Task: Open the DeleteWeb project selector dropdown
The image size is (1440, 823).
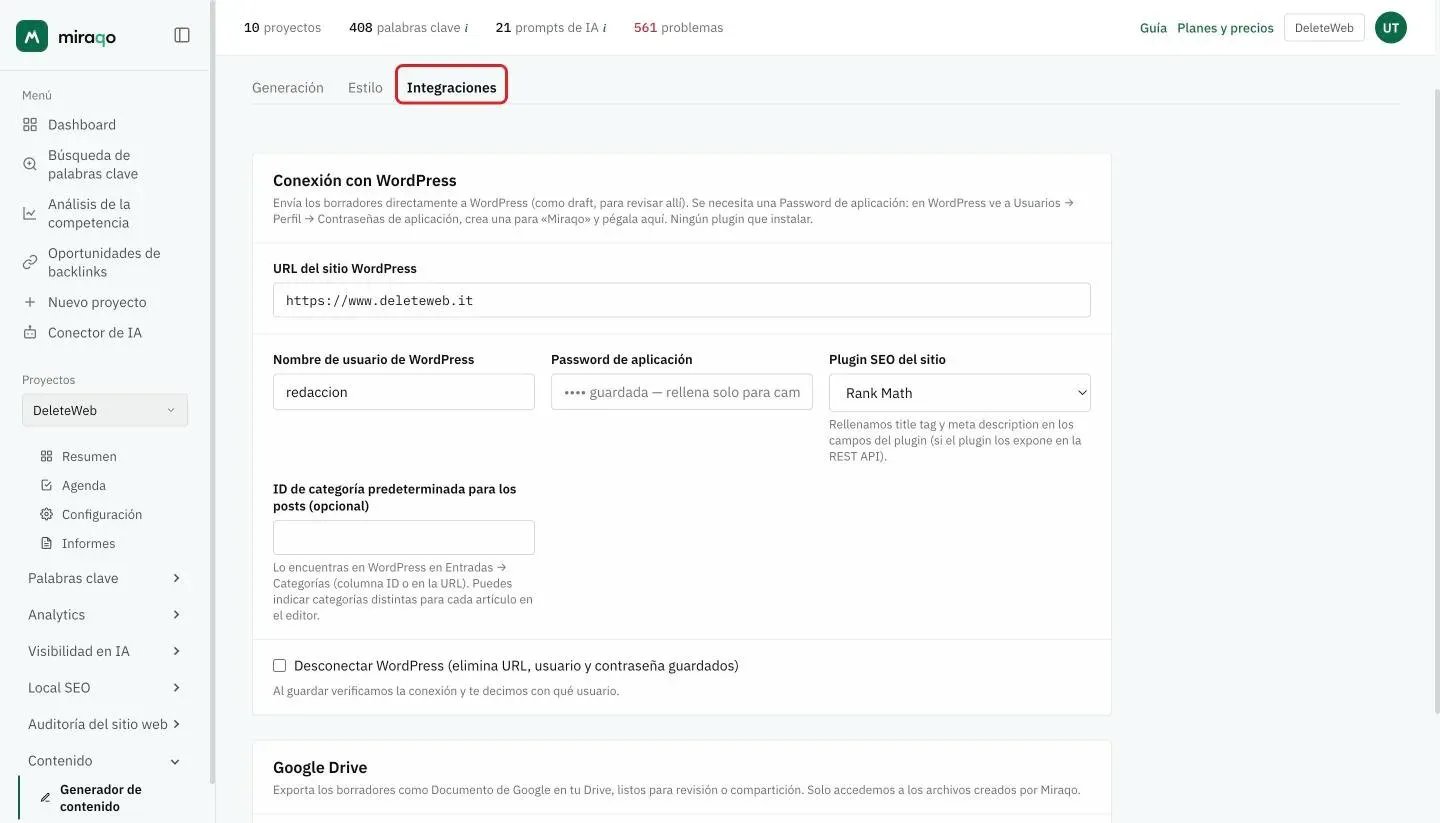Action: 105,410
